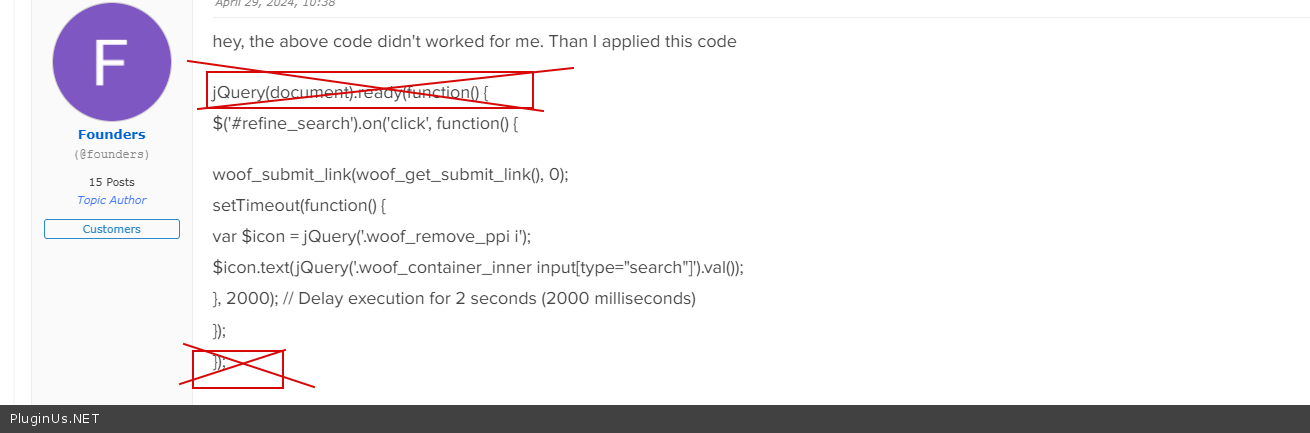Click the $icon.text(jQuery(...)) code line
The height and width of the screenshot is (433, 1310).
coord(478,268)
